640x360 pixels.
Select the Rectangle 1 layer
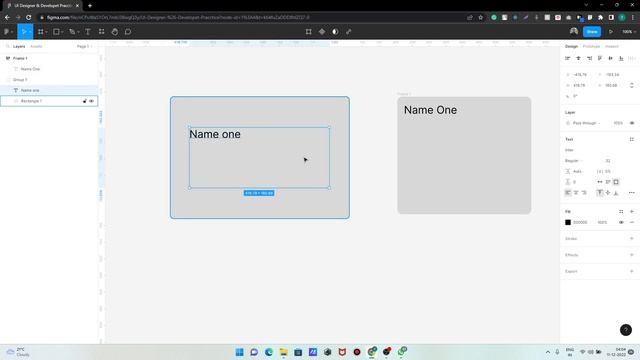49,101
